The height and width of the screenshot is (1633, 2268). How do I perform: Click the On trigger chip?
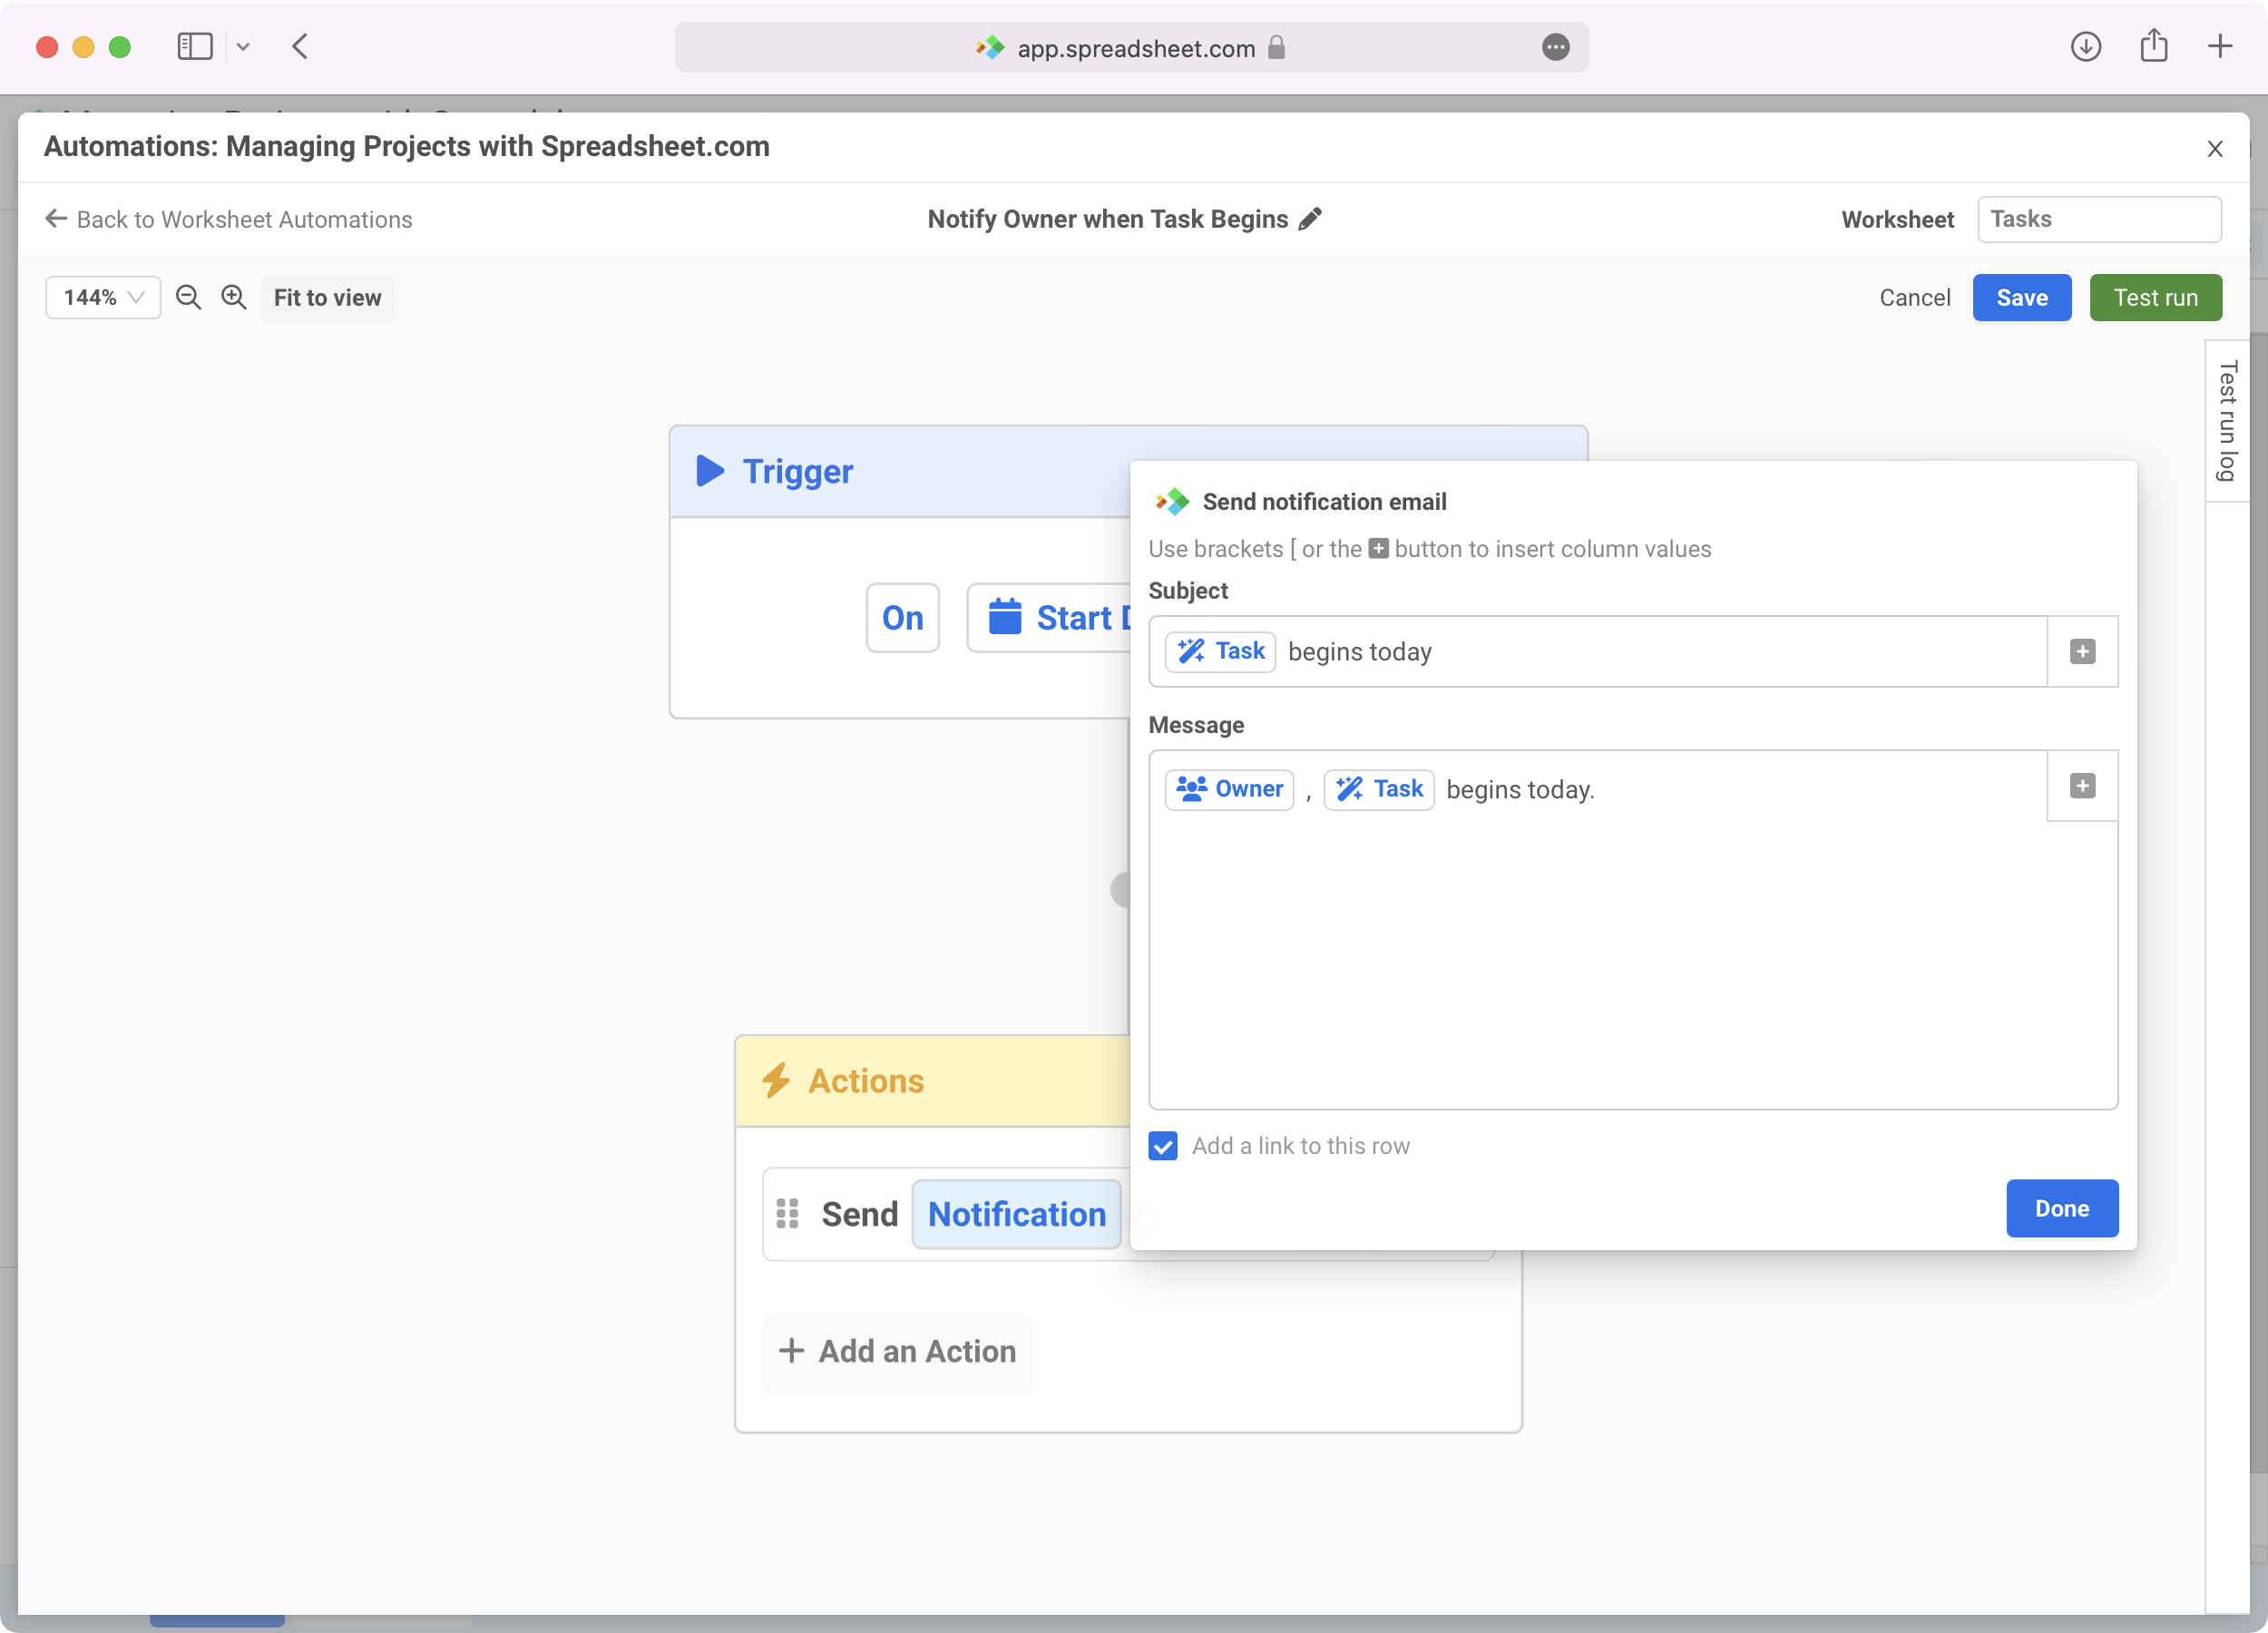tap(902, 618)
